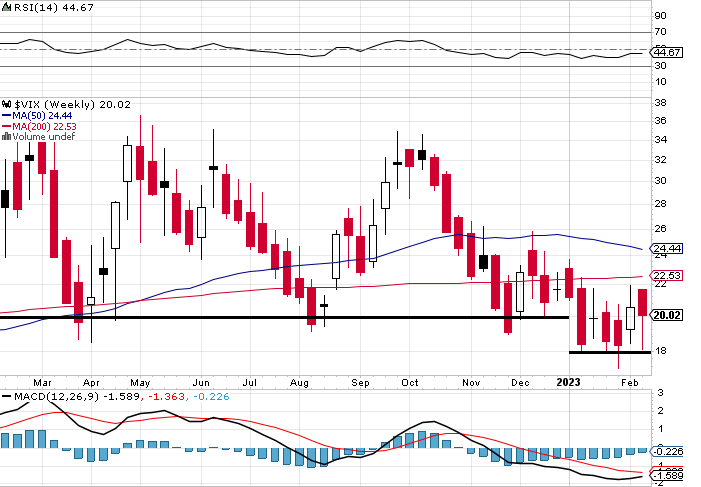Click the 34 price axis label
The width and height of the screenshot is (701, 487).
[660, 140]
